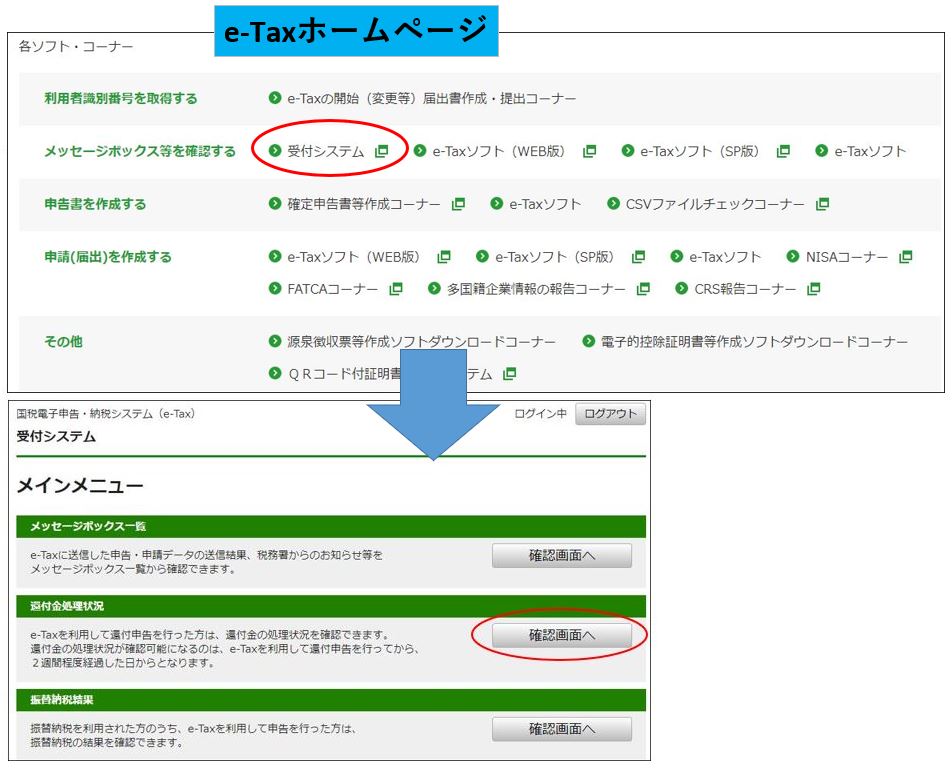Click green arrow bullet before 電子的控除証明書等作成ソフト
This screenshot has width=952, height=768.
588,341
